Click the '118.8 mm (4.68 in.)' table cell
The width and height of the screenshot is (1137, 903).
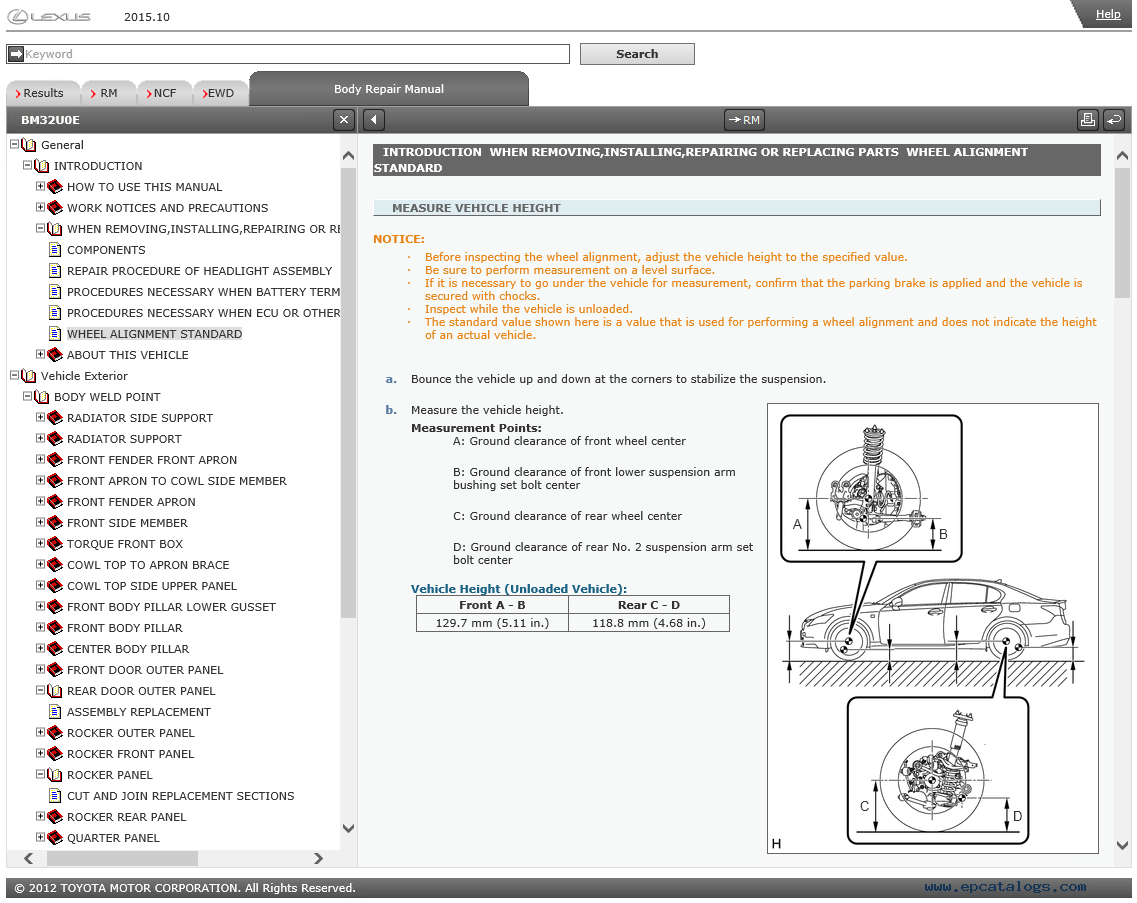[x=649, y=623]
